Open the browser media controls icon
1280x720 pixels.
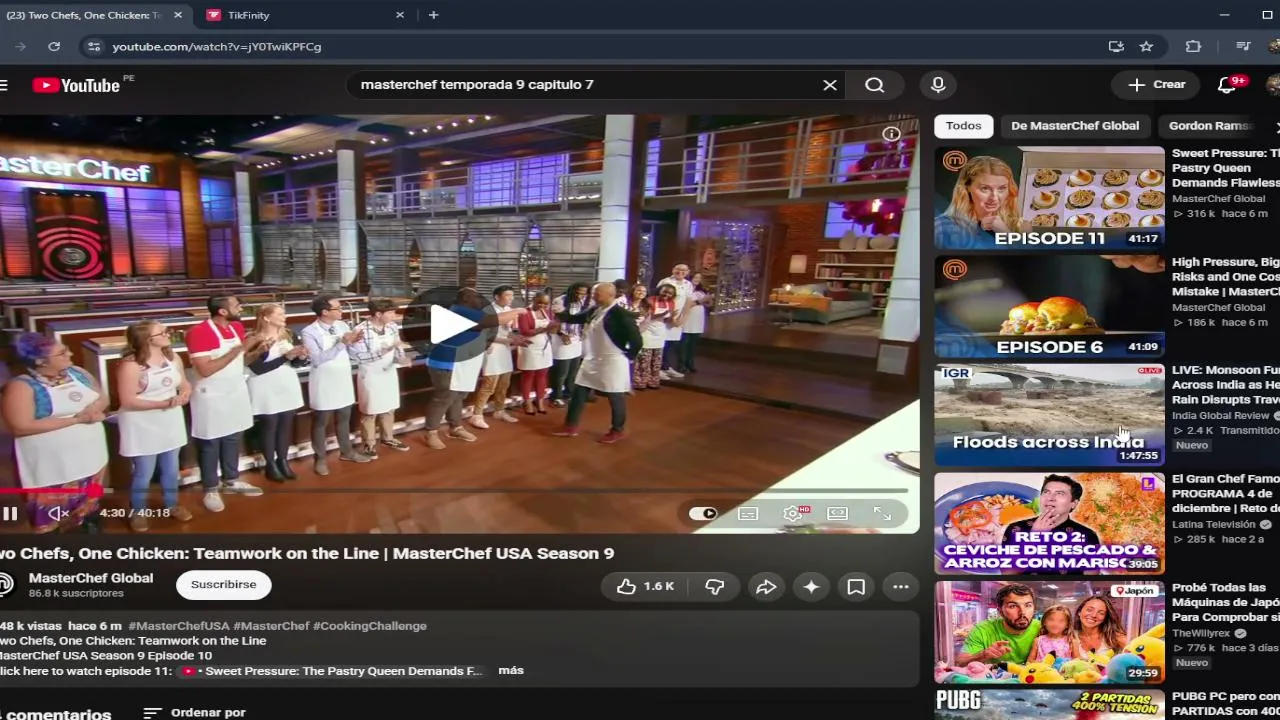pyautogui.click(x=1243, y=47)
